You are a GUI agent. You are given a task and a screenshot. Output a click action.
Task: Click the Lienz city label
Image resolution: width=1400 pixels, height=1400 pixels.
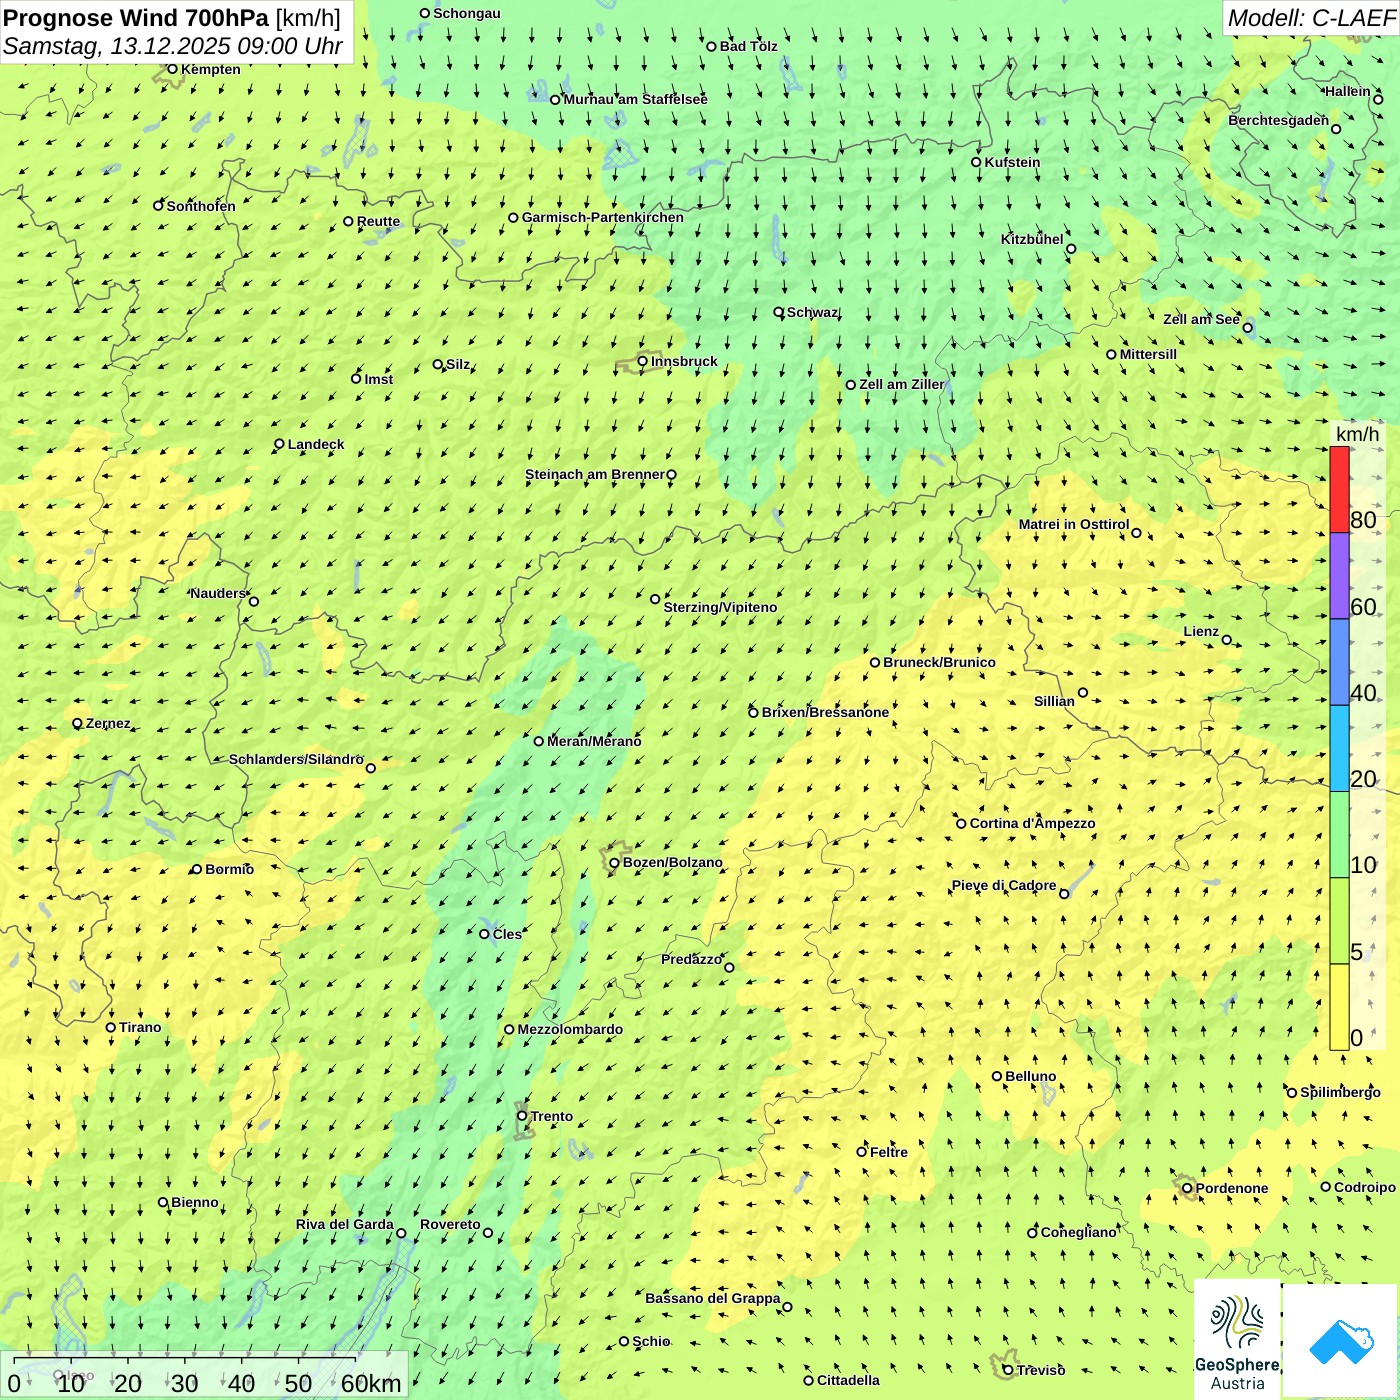tap(1201, 631)
